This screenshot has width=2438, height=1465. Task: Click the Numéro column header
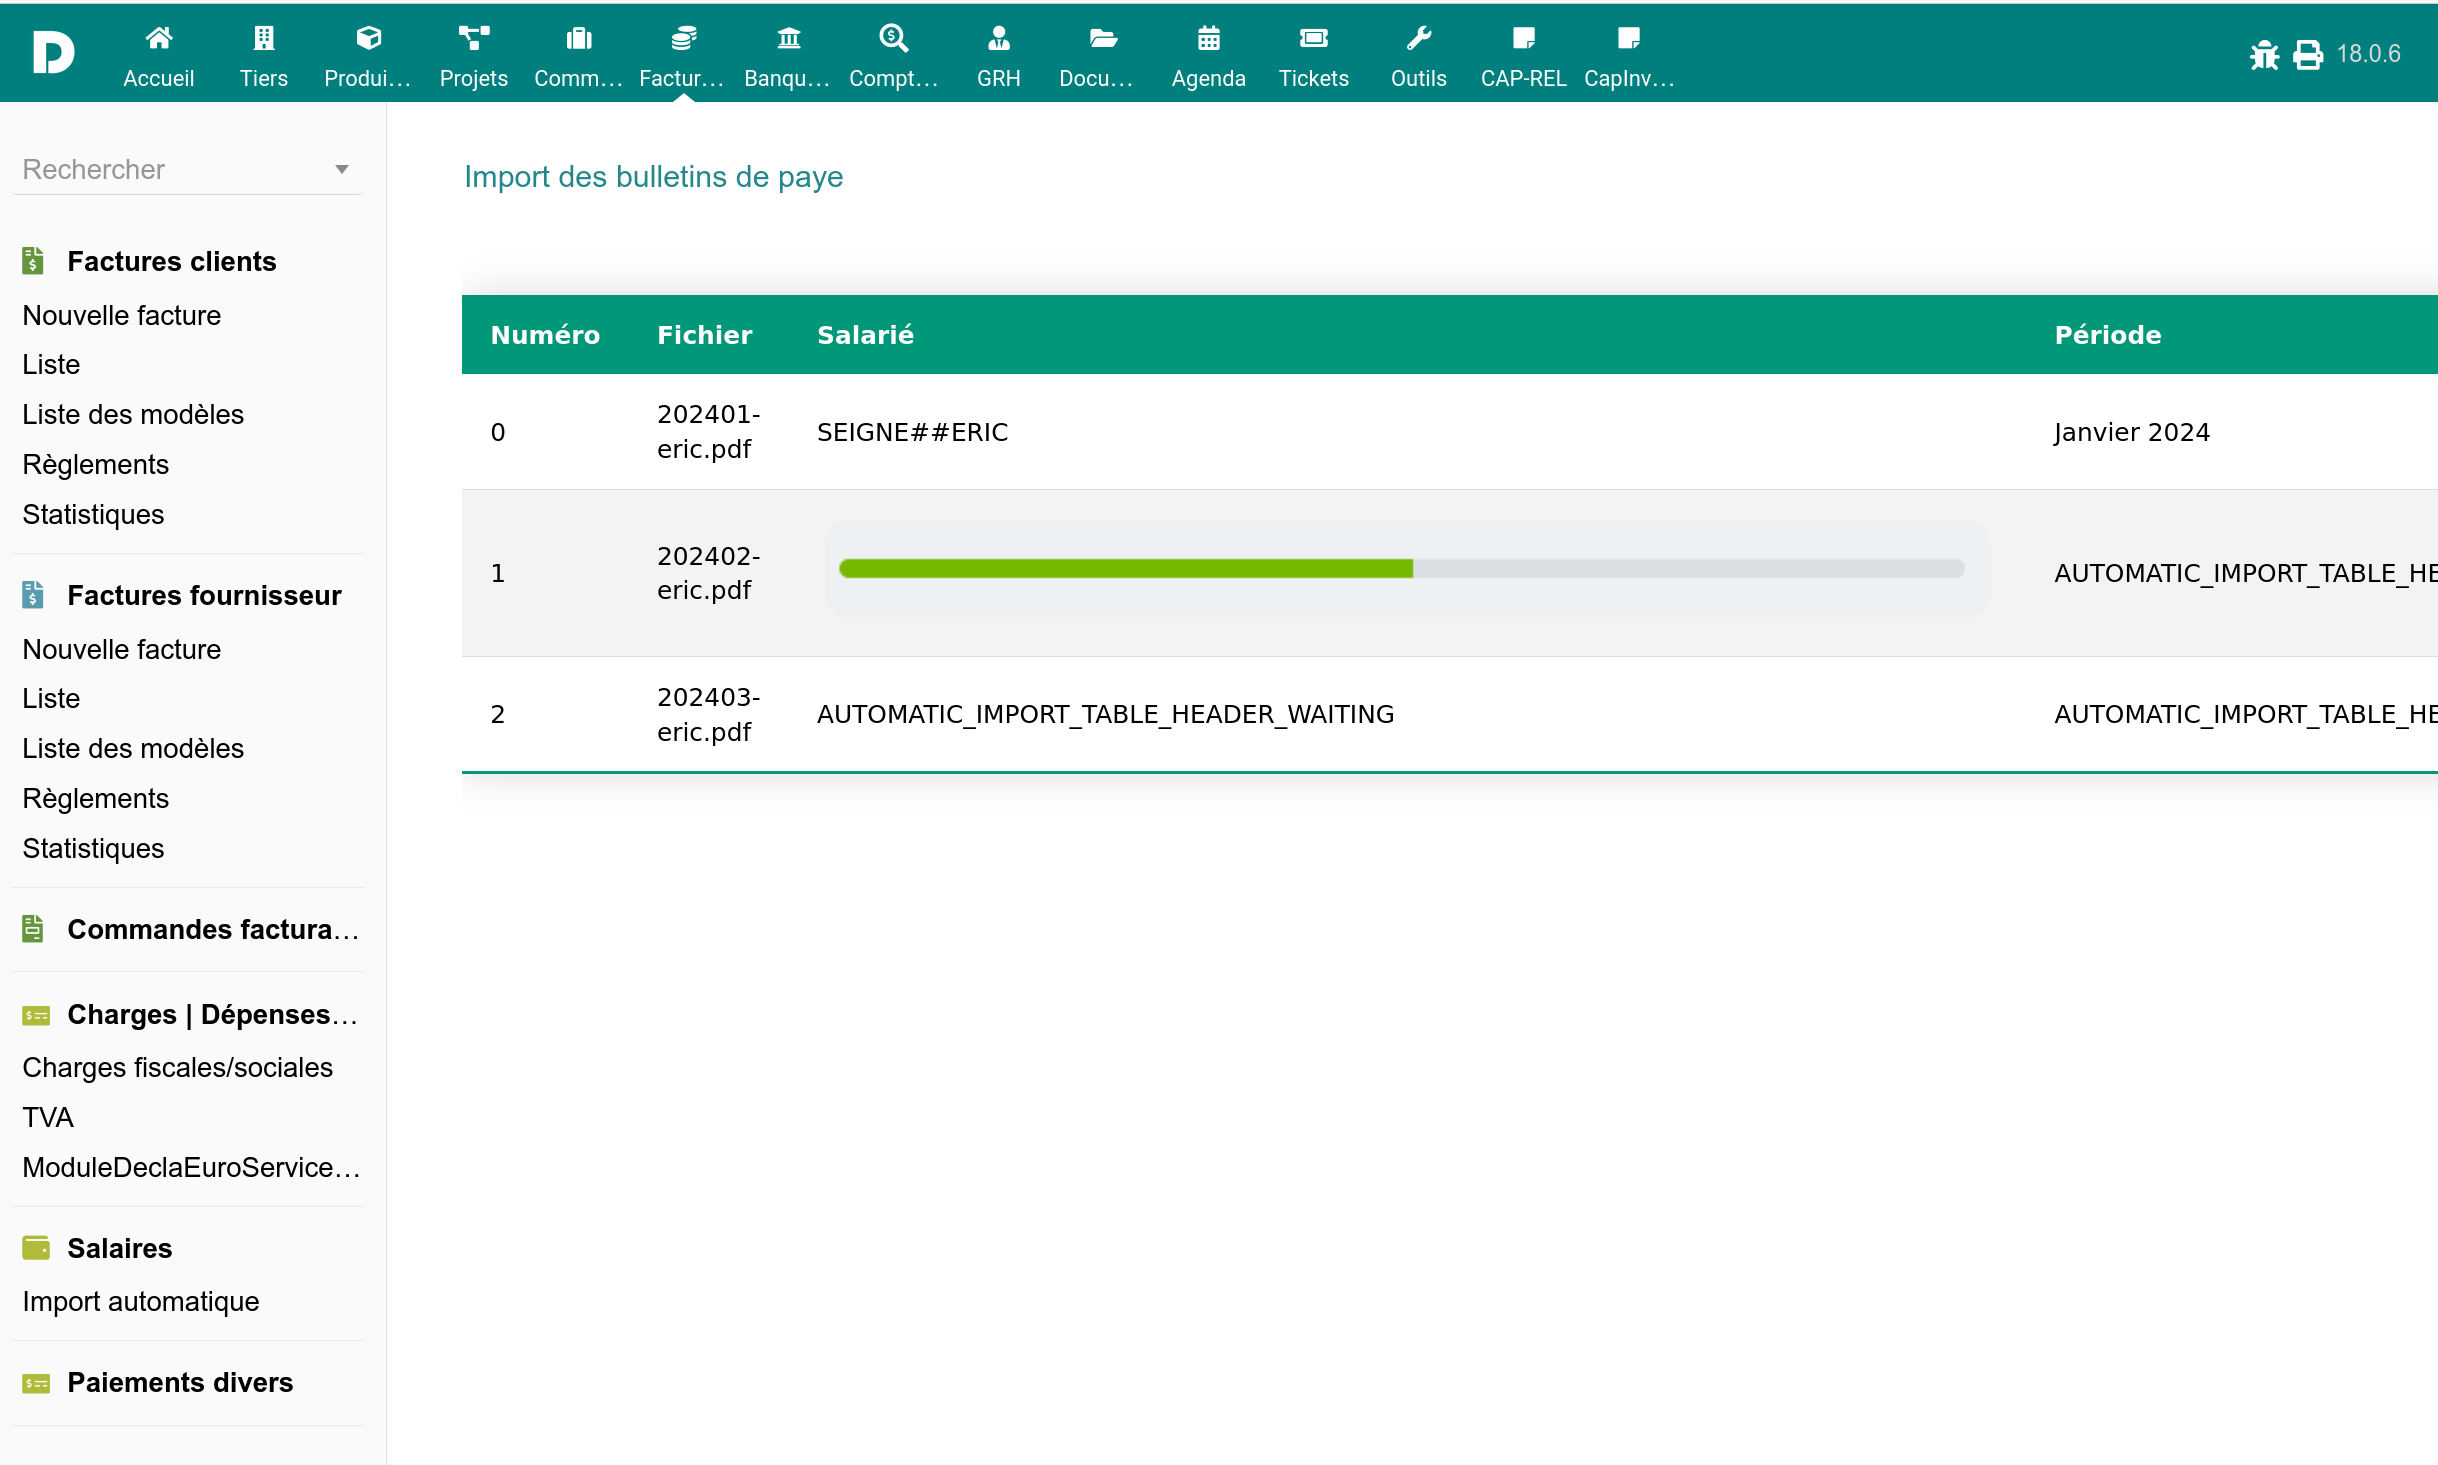pyautogui.click(x=545, y=335)
